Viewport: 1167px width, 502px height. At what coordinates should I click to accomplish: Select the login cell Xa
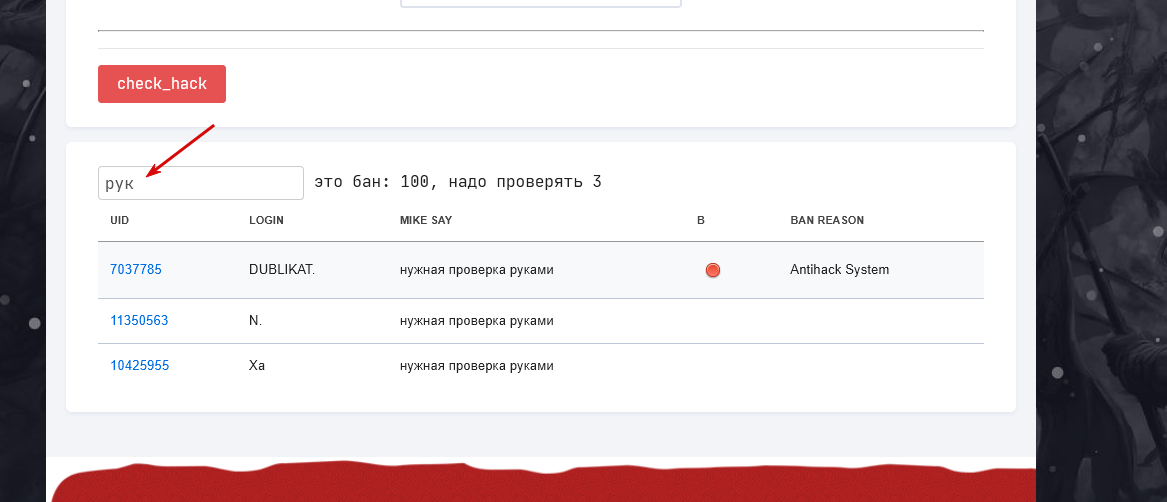pyautogui.click(x=257, y=366)
